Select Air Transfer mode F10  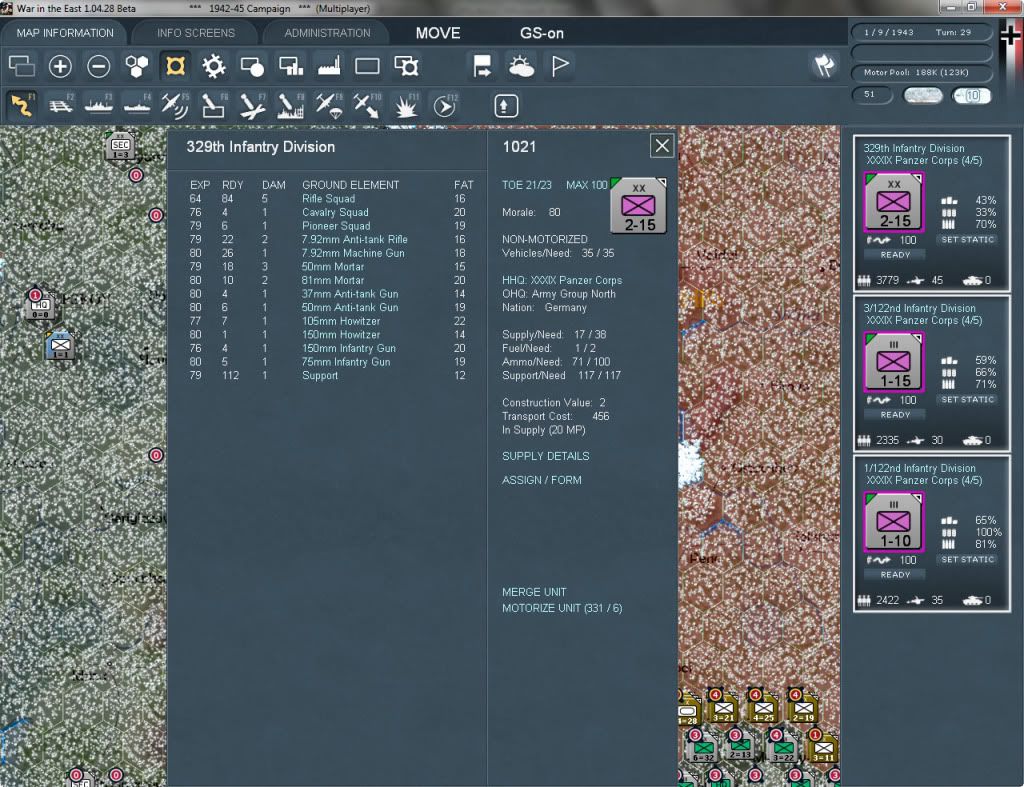tap(367, 106)
